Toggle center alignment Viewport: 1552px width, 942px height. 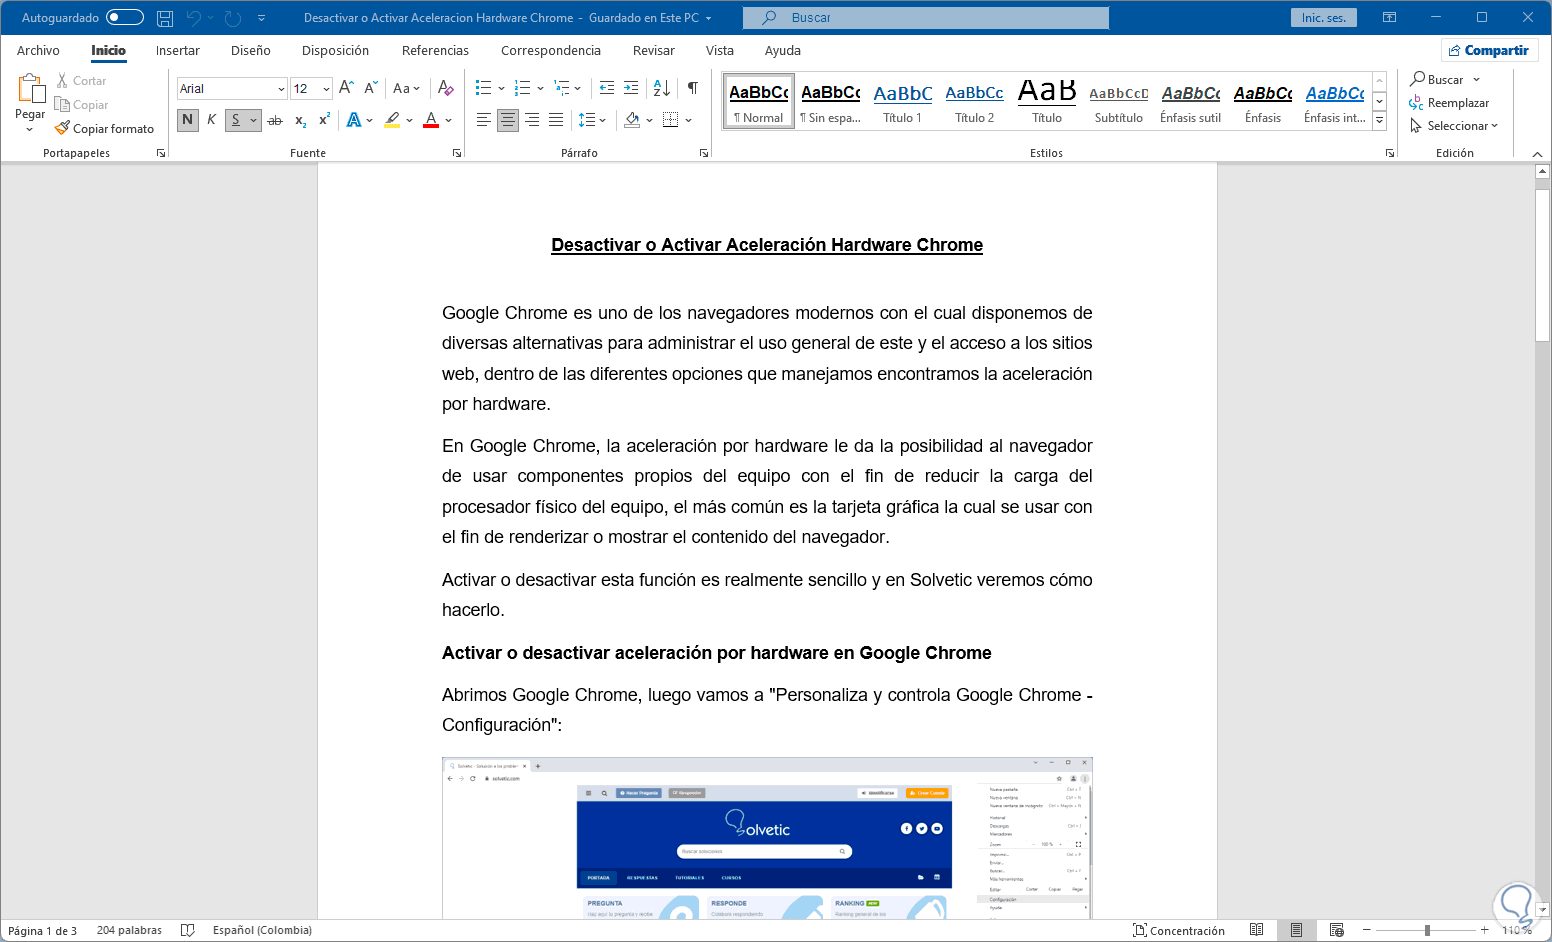pos(508,120)
